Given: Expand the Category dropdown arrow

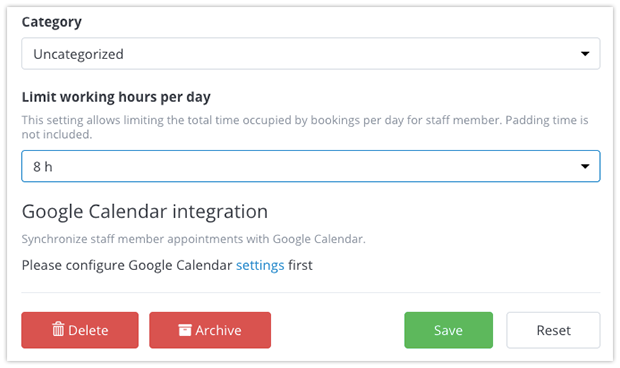Looking at the screenshot, I should pos(585,54).
